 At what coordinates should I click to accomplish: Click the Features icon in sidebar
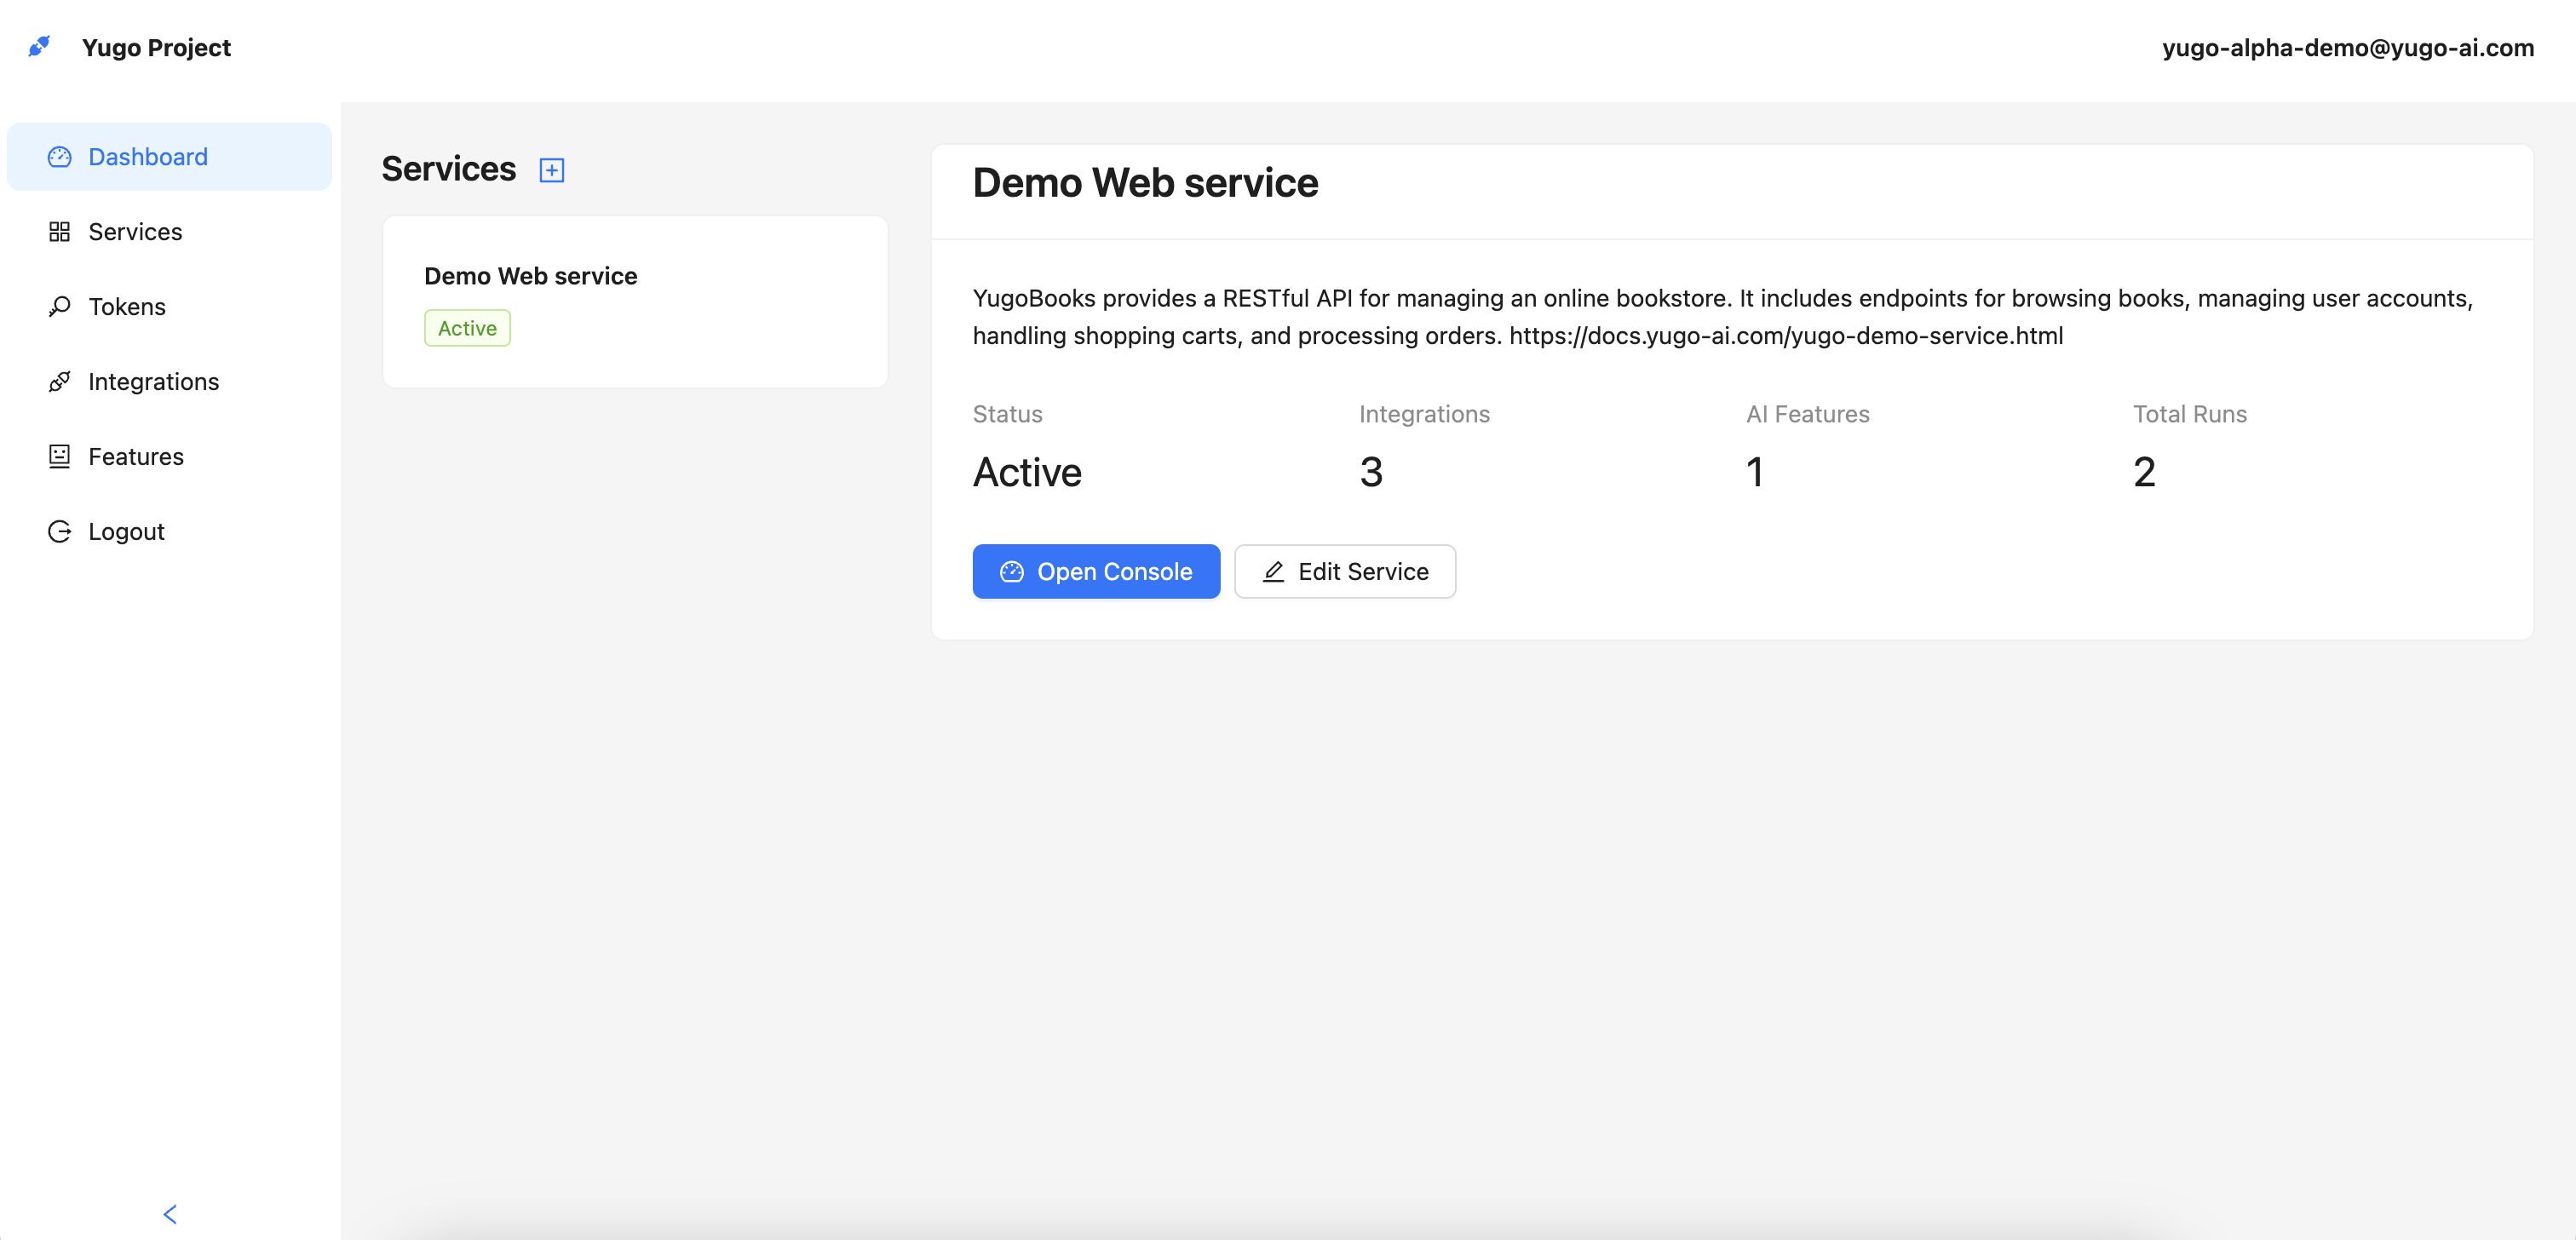pyautogui.click(x=59, y=456)
